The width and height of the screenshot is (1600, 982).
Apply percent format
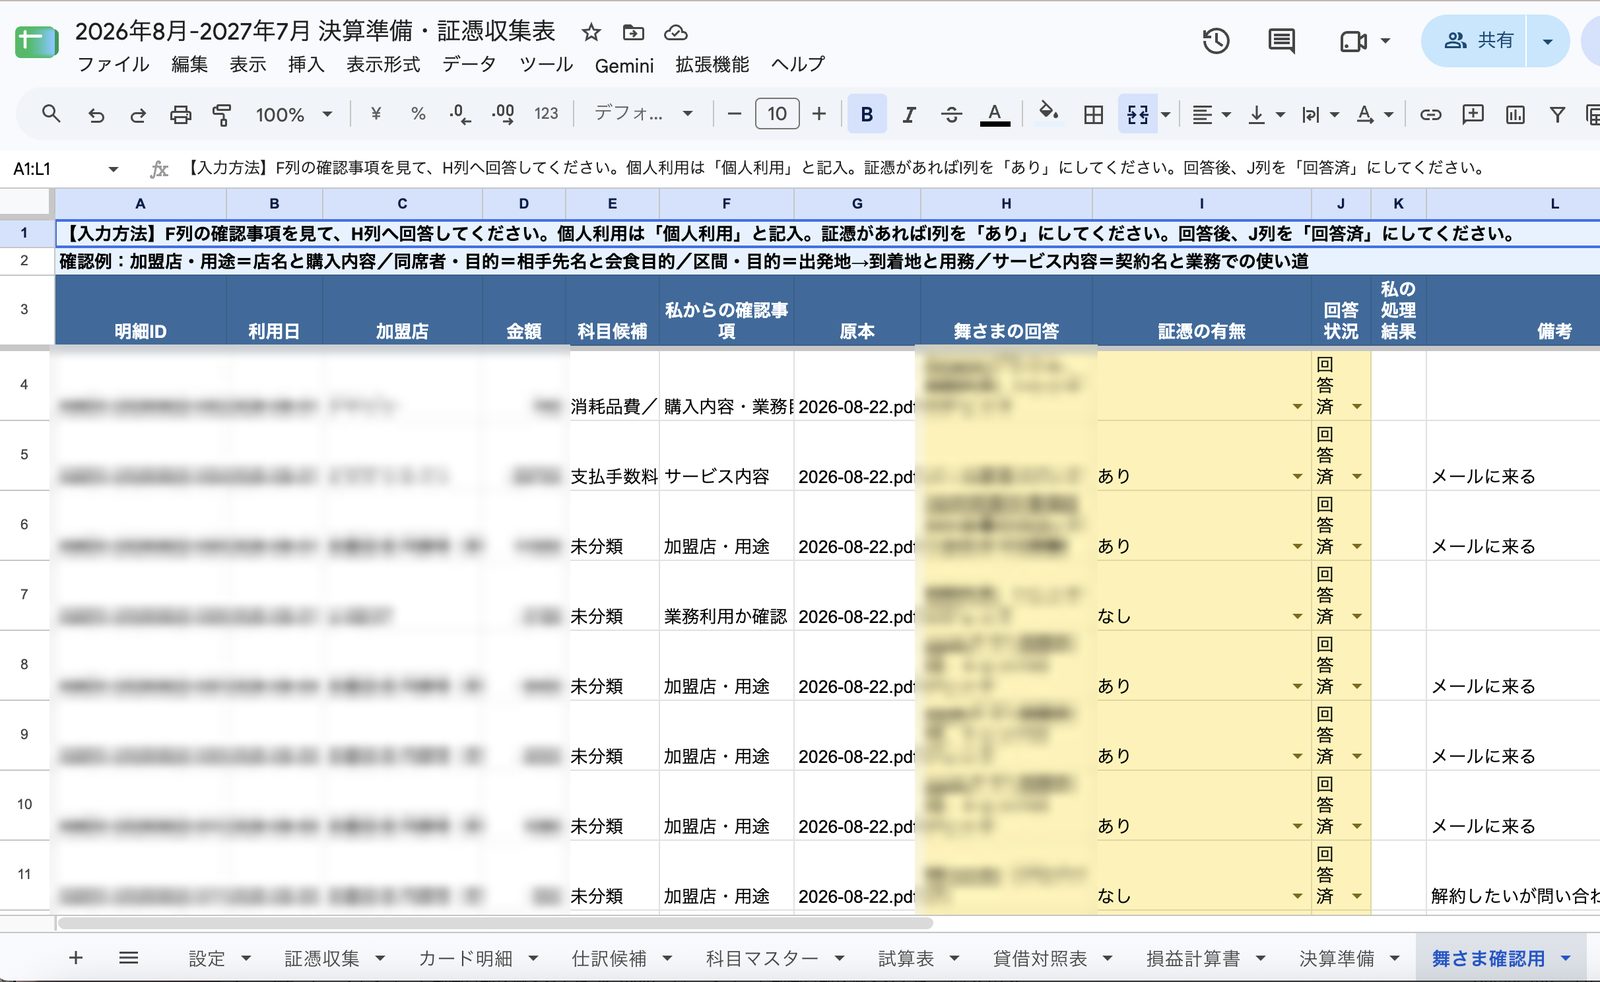point(418,114)
